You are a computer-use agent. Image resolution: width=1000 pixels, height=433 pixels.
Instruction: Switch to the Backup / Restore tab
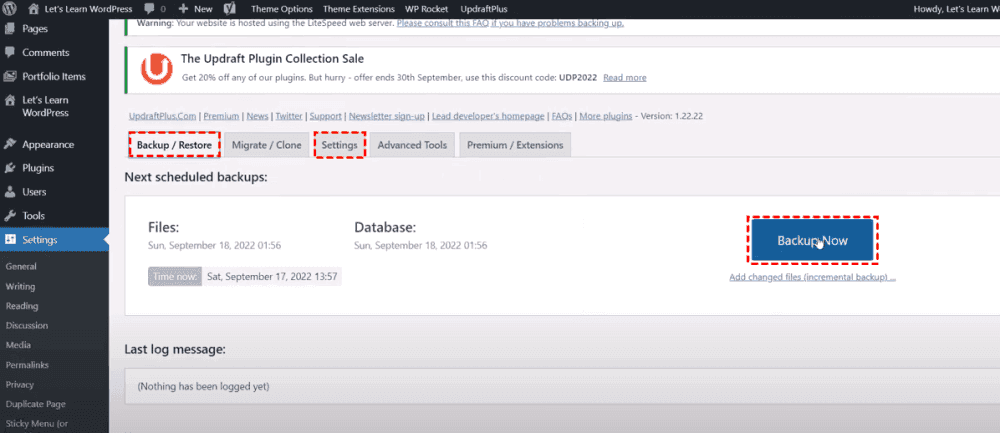click(x=174, y=145)
